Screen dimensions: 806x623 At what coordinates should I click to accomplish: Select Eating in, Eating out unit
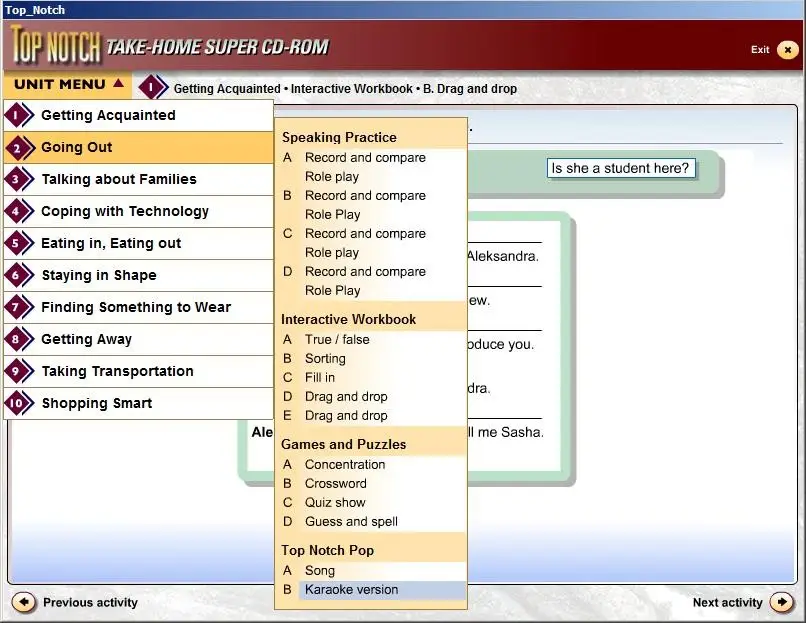[138, 243]
